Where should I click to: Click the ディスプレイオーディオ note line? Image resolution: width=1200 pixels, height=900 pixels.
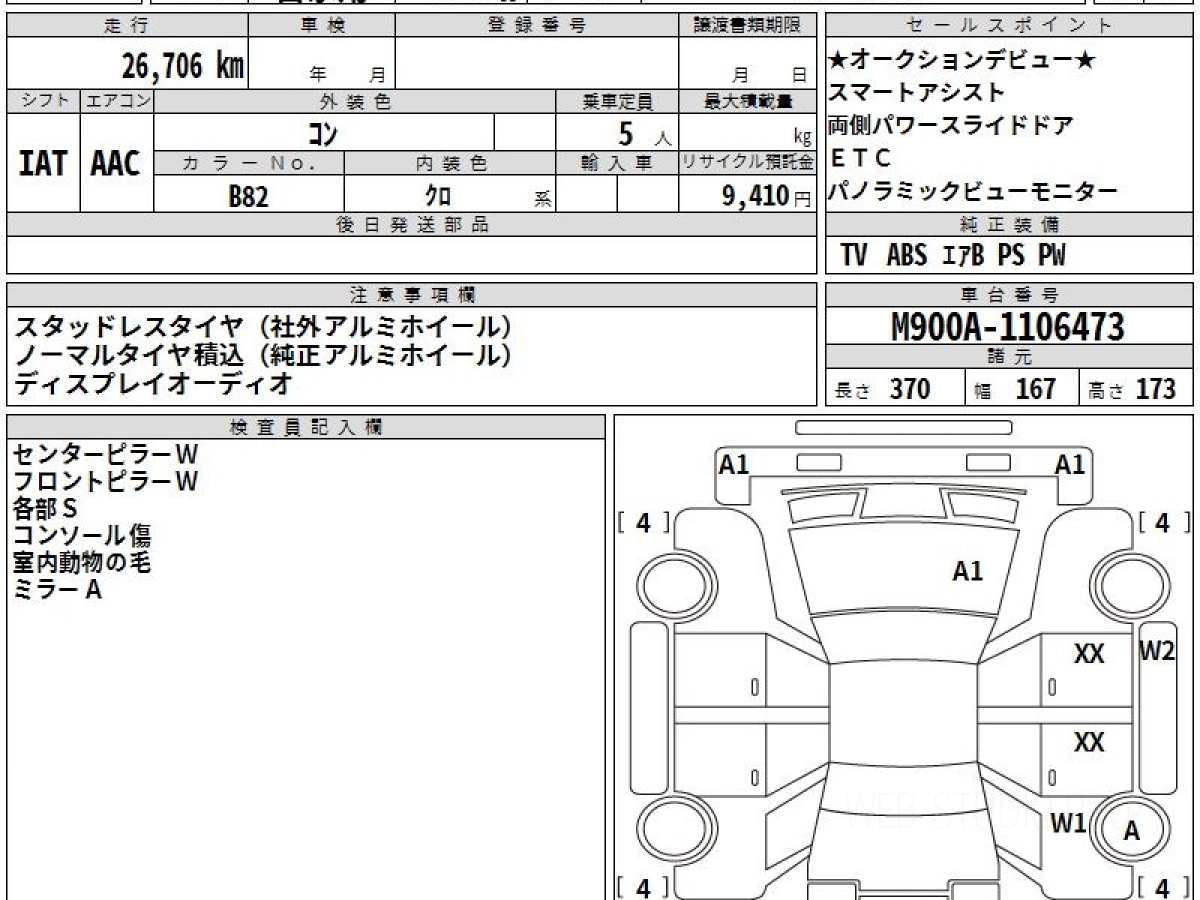(154, 382)
